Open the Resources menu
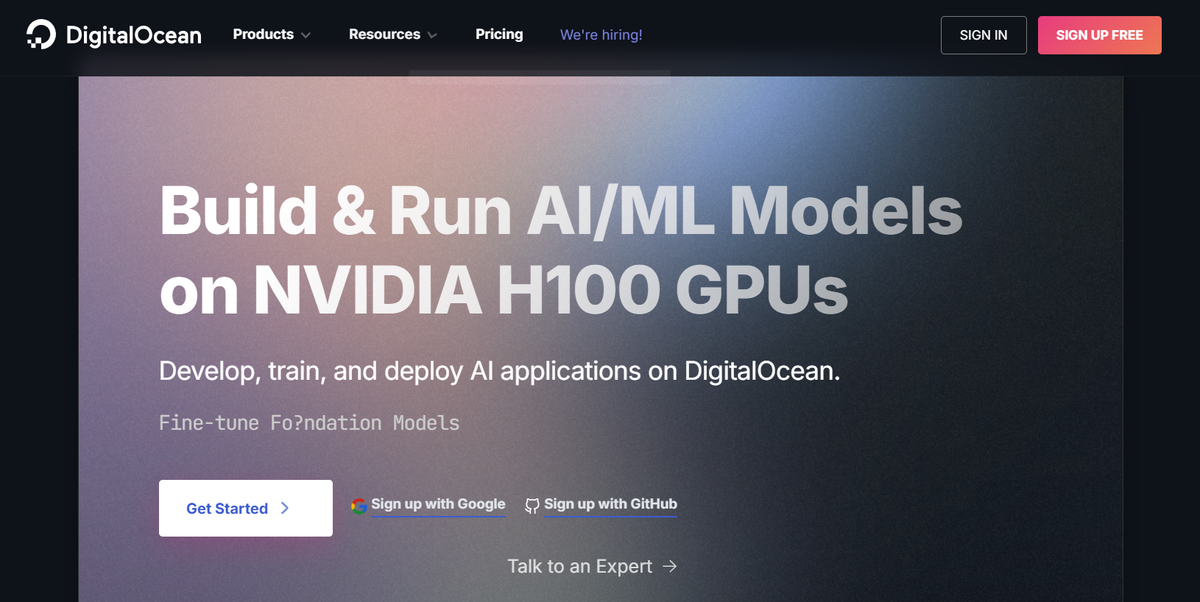 (393, 34)
